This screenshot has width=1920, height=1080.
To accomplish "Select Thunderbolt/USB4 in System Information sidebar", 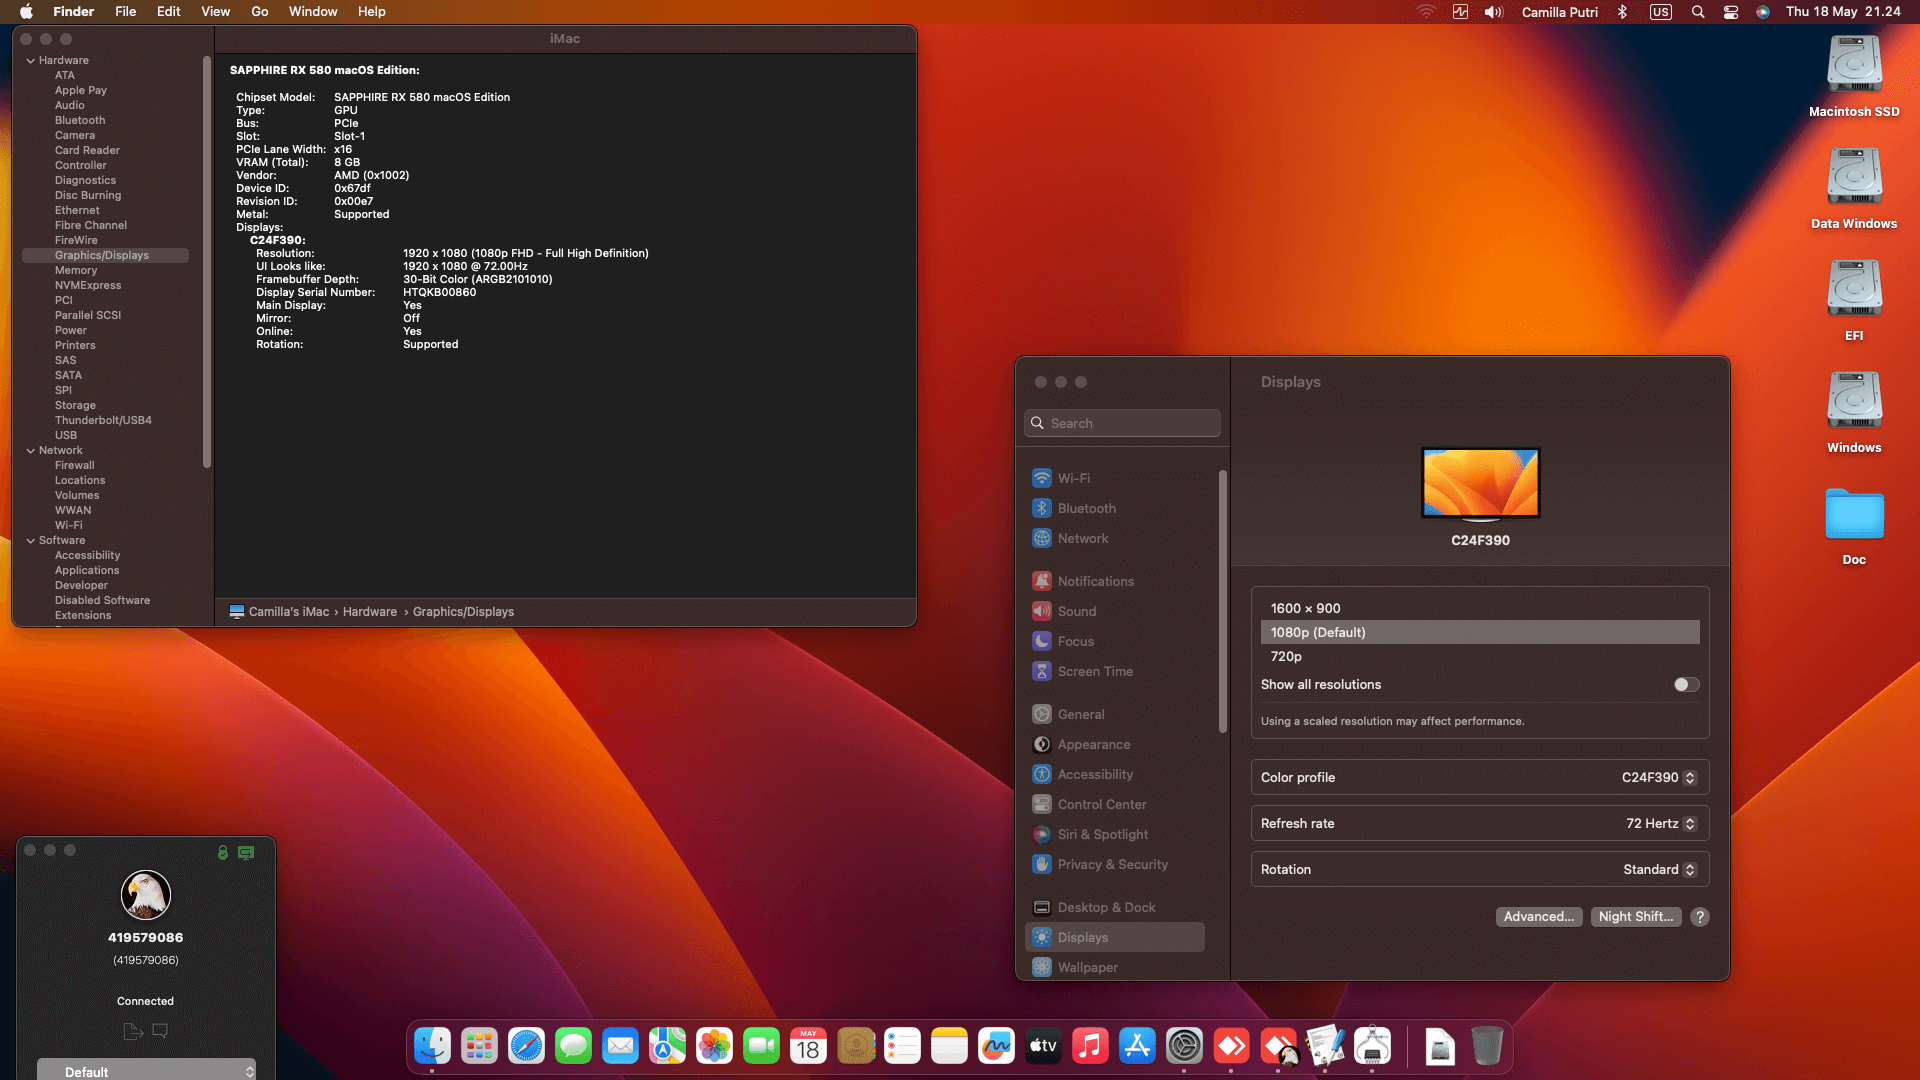I will click(103, 421).
